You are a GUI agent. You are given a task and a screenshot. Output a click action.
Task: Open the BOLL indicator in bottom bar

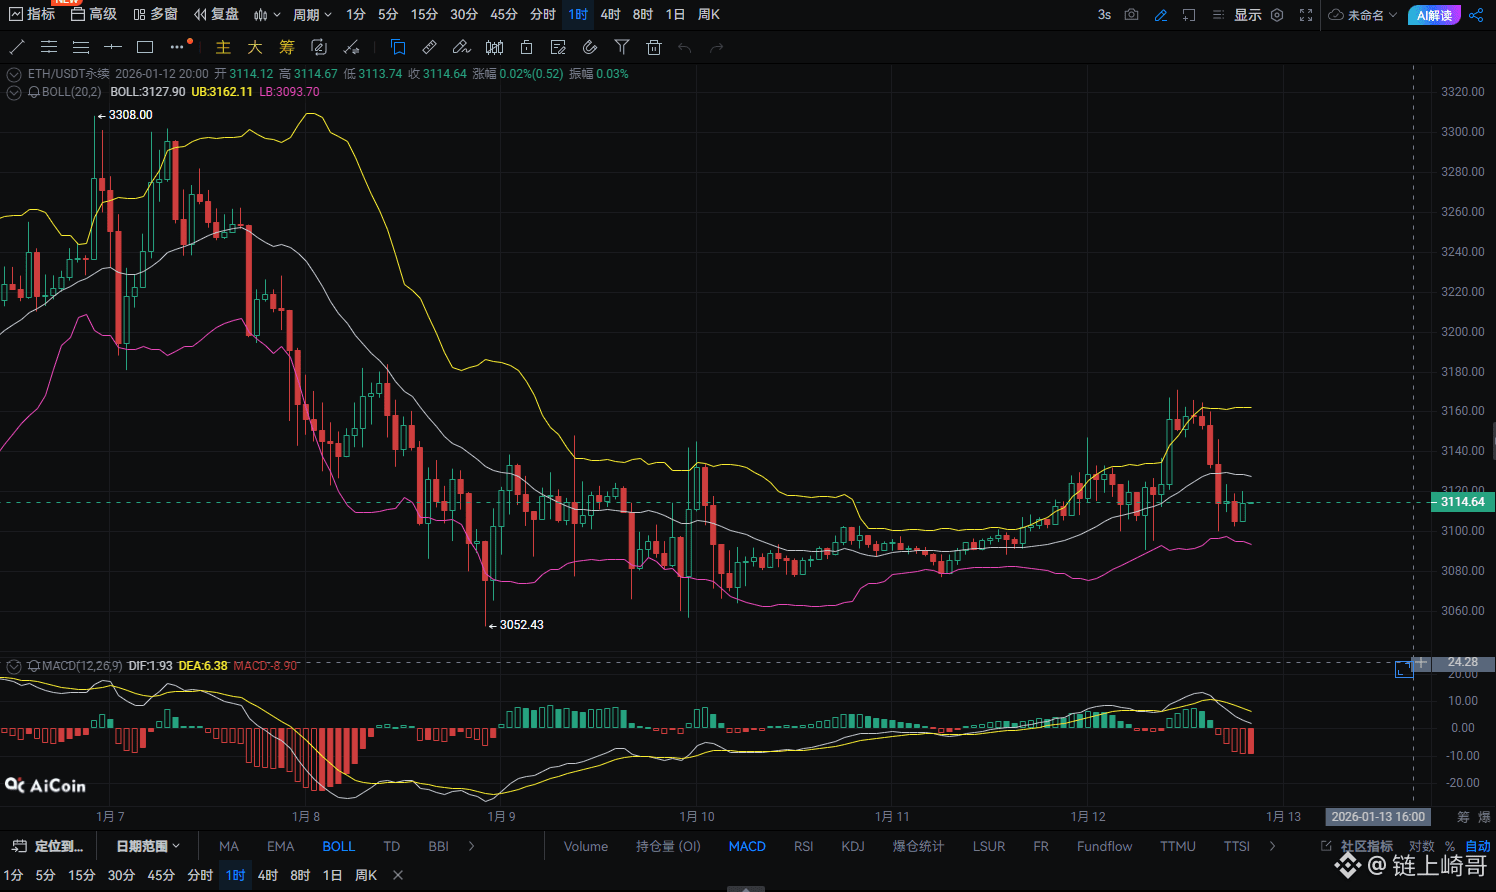point(339,845)
